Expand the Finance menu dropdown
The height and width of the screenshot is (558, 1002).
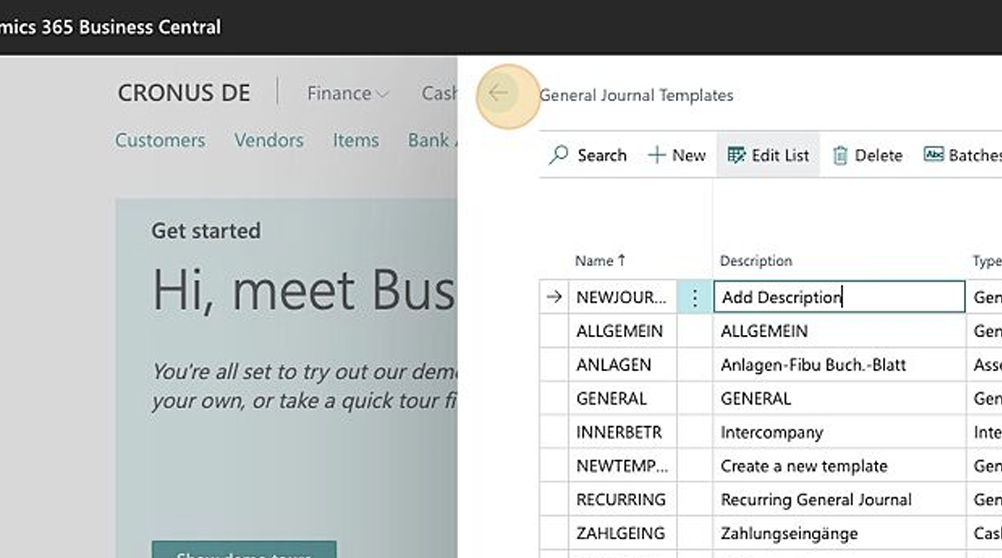coord(348,93)
